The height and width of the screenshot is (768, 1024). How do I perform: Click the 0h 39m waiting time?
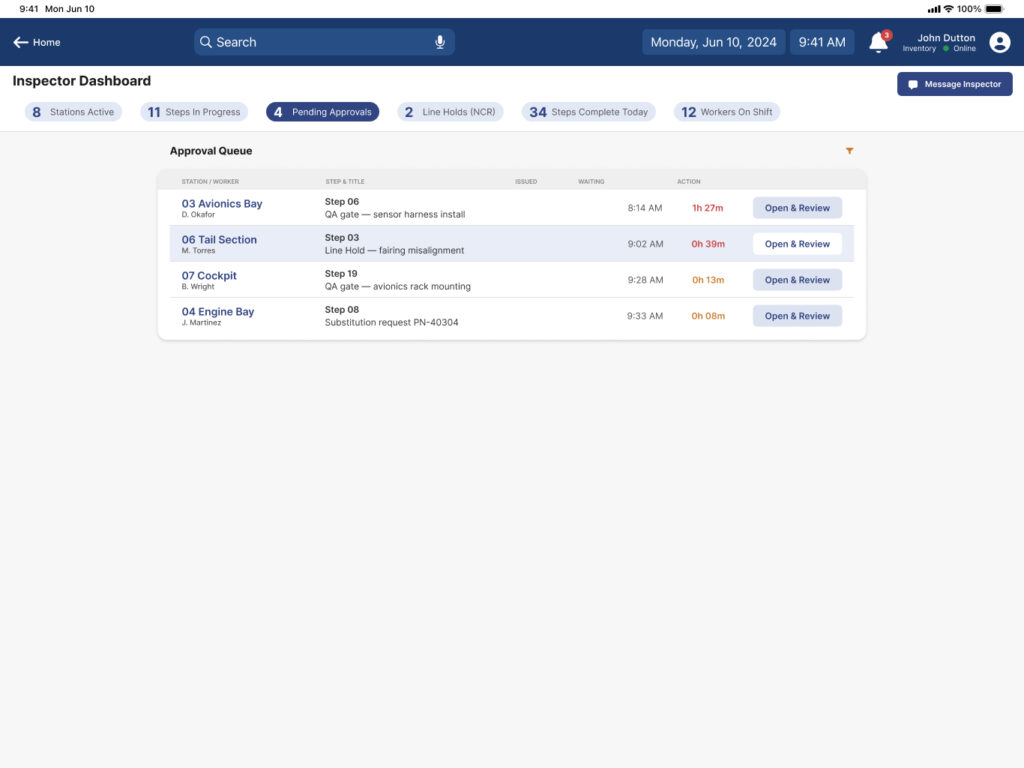(708, 244)
